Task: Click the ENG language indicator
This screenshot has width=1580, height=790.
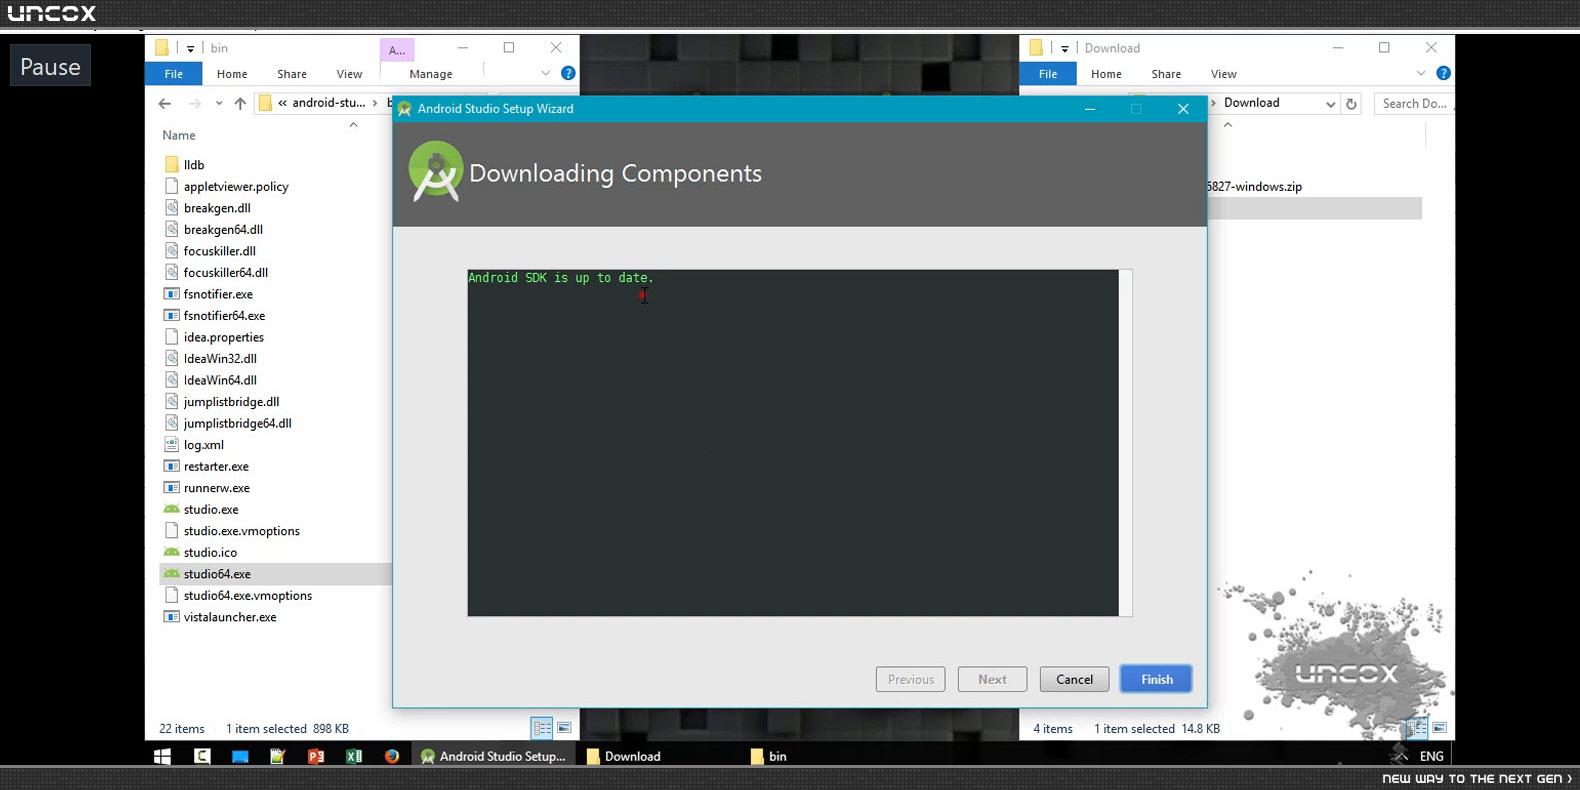Action: [1431, 756]
